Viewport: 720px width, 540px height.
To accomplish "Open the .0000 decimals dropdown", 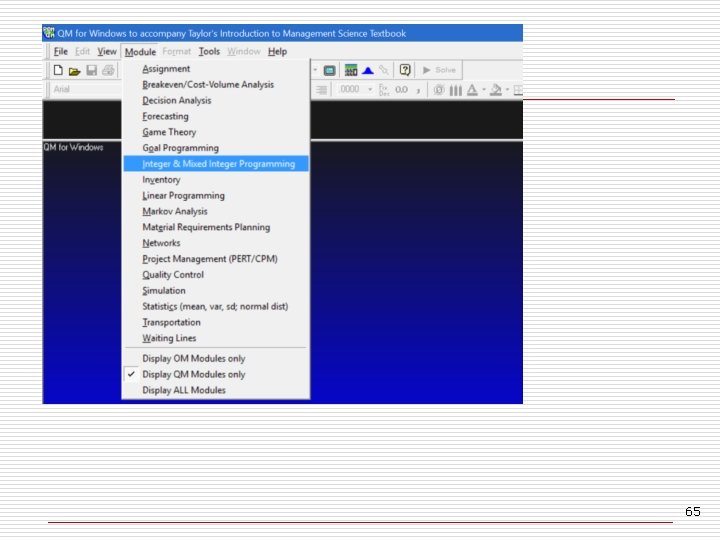I will pyautogui.click(x=370, y=90).
